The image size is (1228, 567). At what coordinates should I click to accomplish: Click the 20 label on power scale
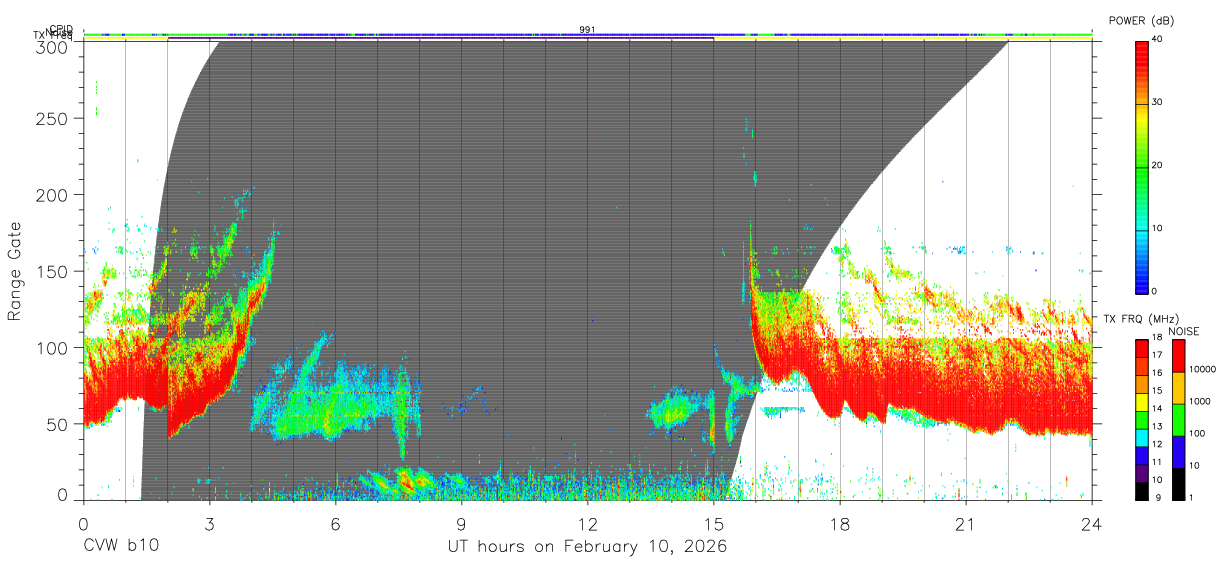click(1157, 165)
